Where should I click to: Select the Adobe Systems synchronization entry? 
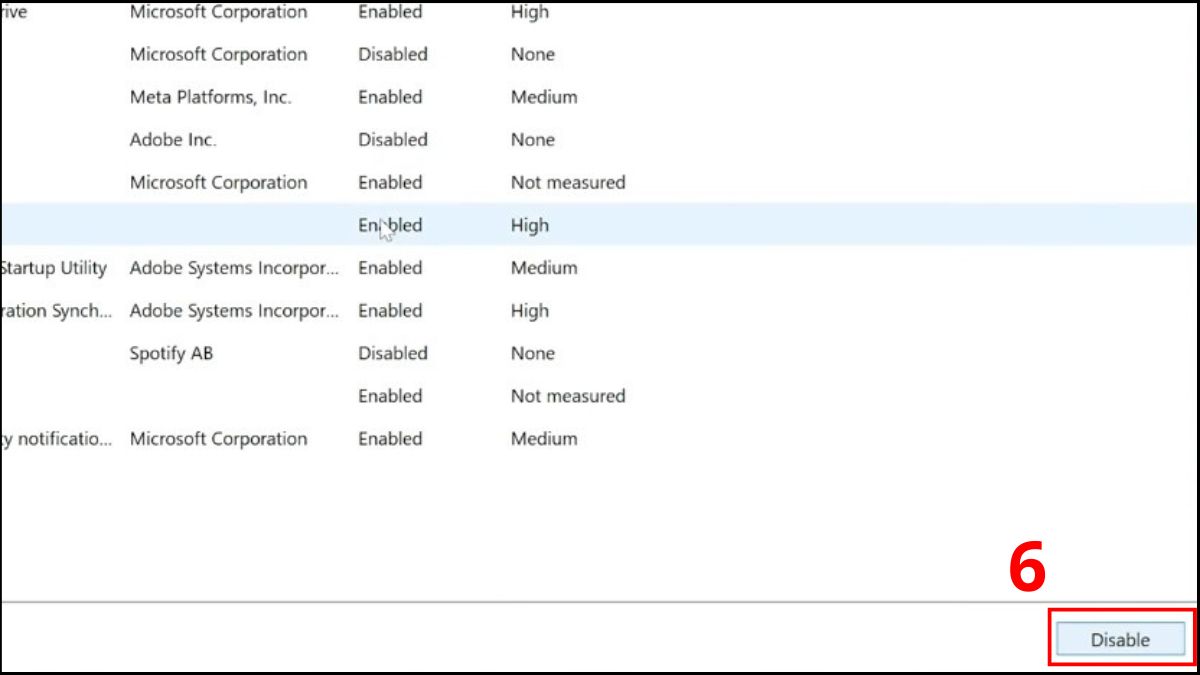pos(55,311)
